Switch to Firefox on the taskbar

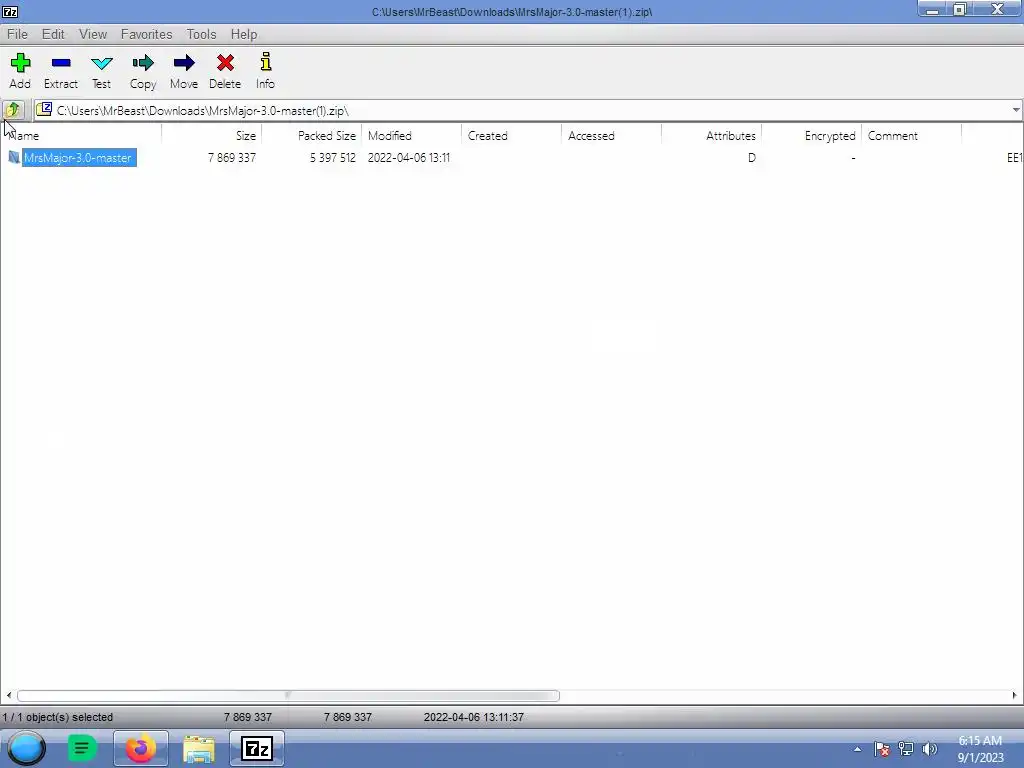[140, 748]
